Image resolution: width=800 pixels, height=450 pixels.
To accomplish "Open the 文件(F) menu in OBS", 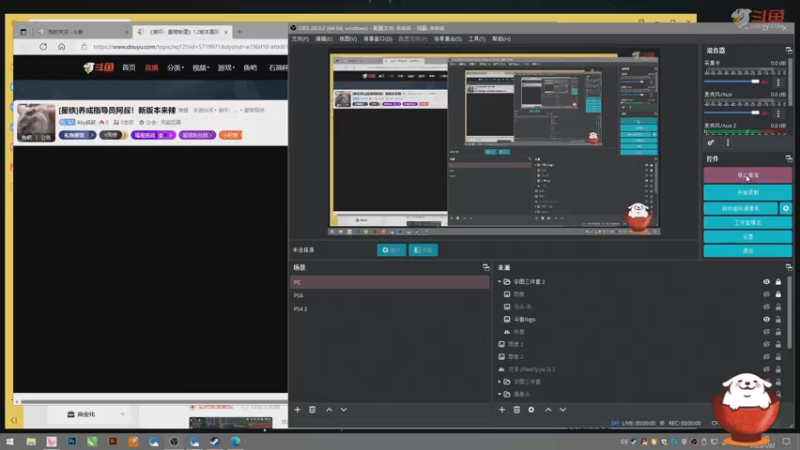I will click(300, 39).
